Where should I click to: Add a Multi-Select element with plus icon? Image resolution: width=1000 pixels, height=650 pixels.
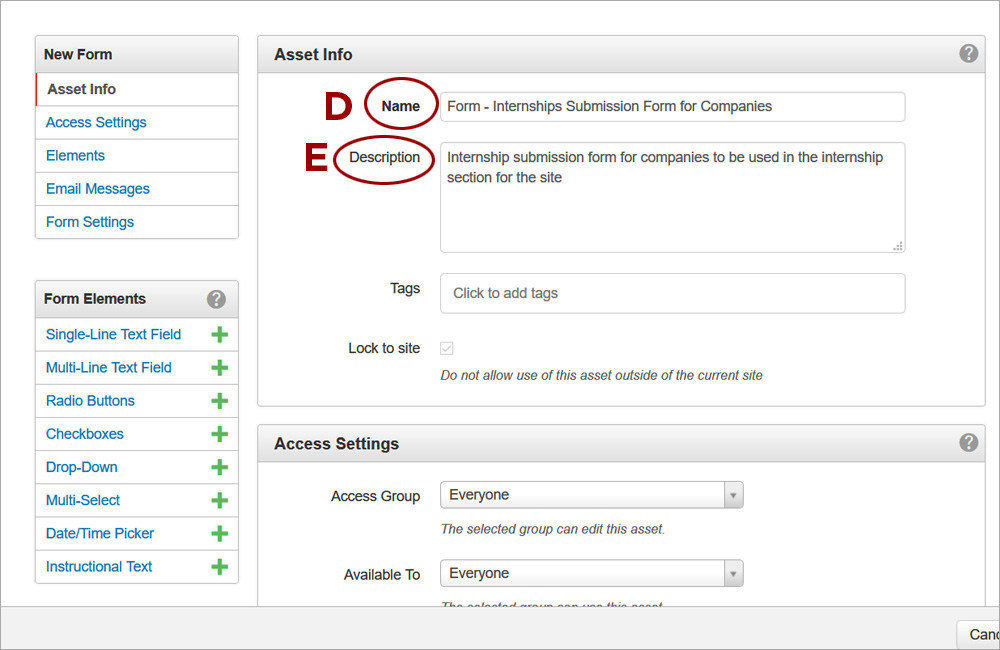(x=219, y=500)
